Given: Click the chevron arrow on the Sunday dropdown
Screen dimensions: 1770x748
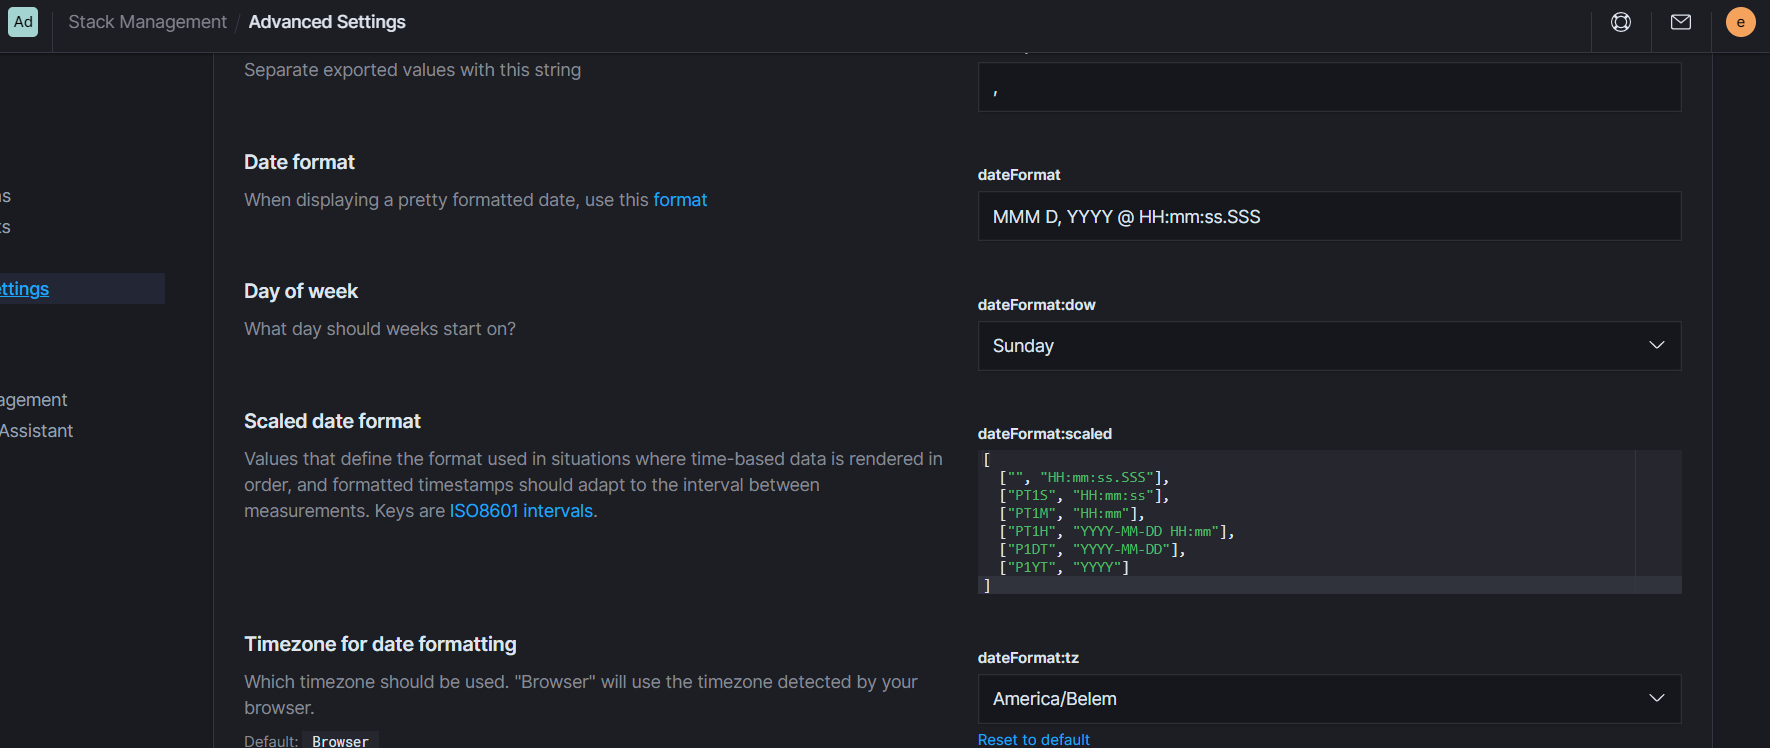Looking at the screenshot, I should click(1656, 345).
